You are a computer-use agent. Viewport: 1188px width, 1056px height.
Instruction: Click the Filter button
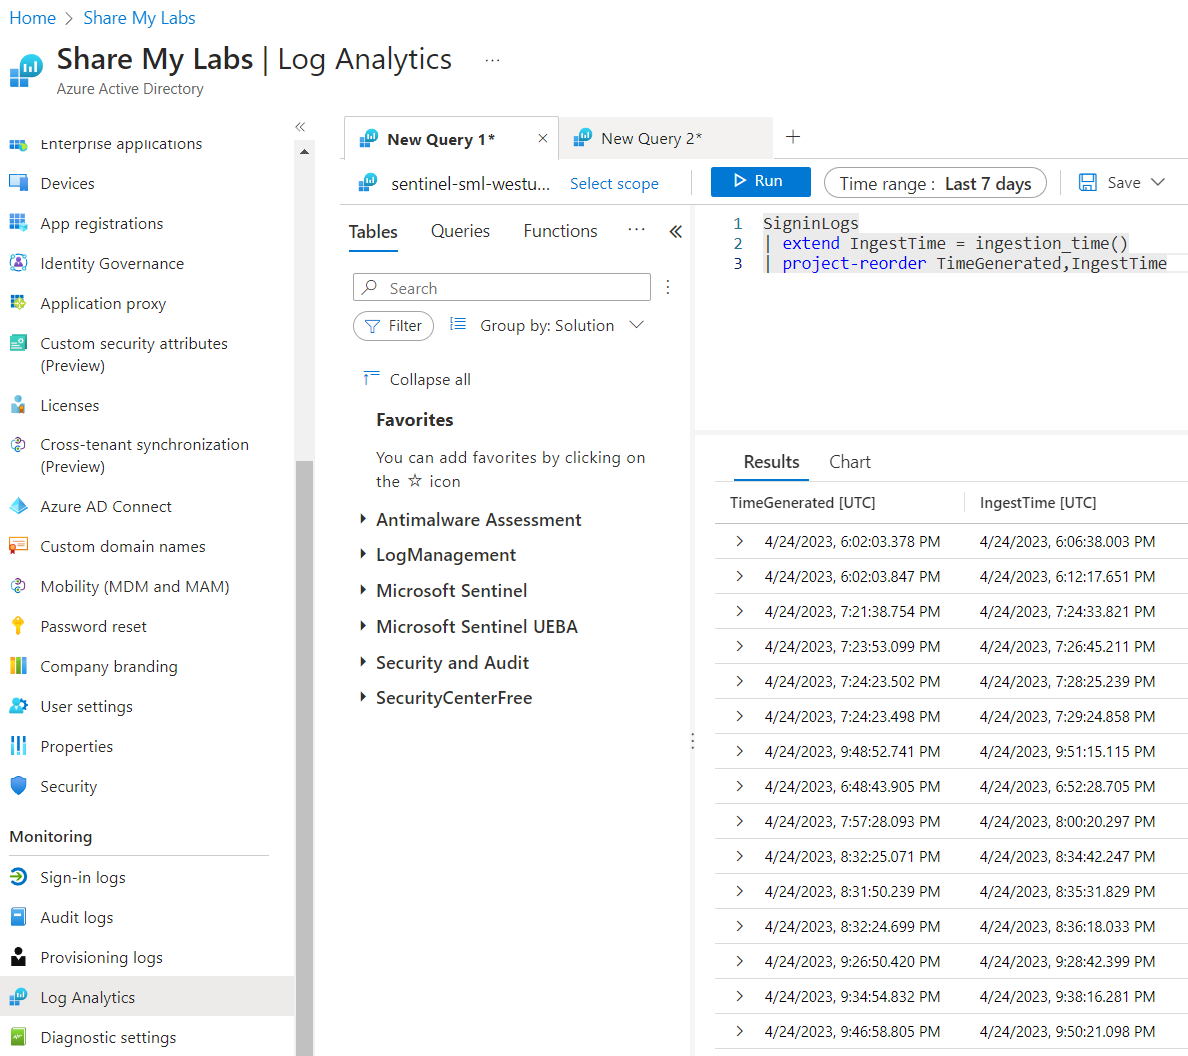point(393,326)
